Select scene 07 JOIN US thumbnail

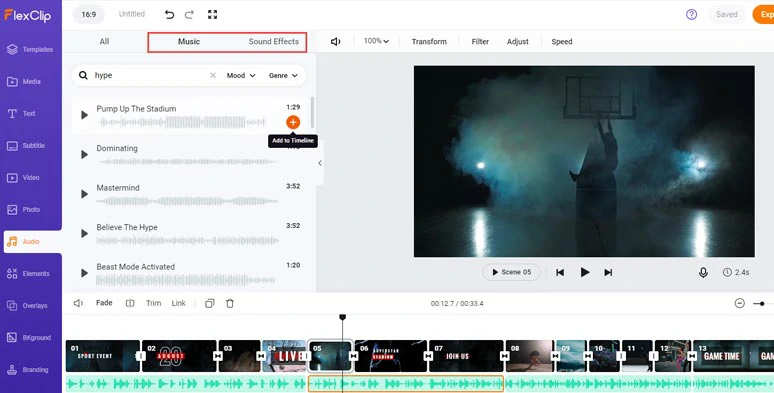[466, 356]
